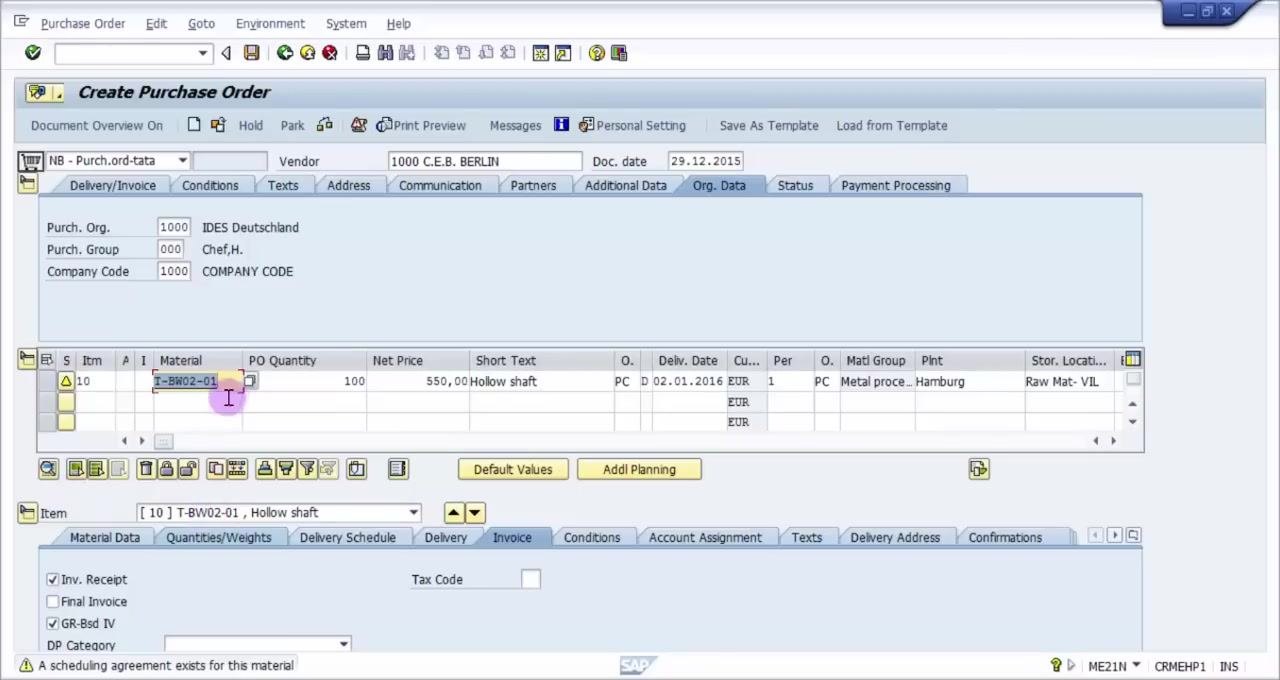Uncheck the GR-Bsd IV checkbox
The width and height of the screenshot is (1280, 680).
point(53,623)
